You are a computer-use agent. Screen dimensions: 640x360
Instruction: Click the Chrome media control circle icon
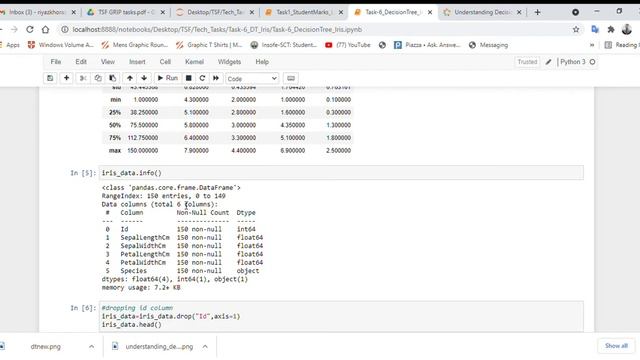575,12
